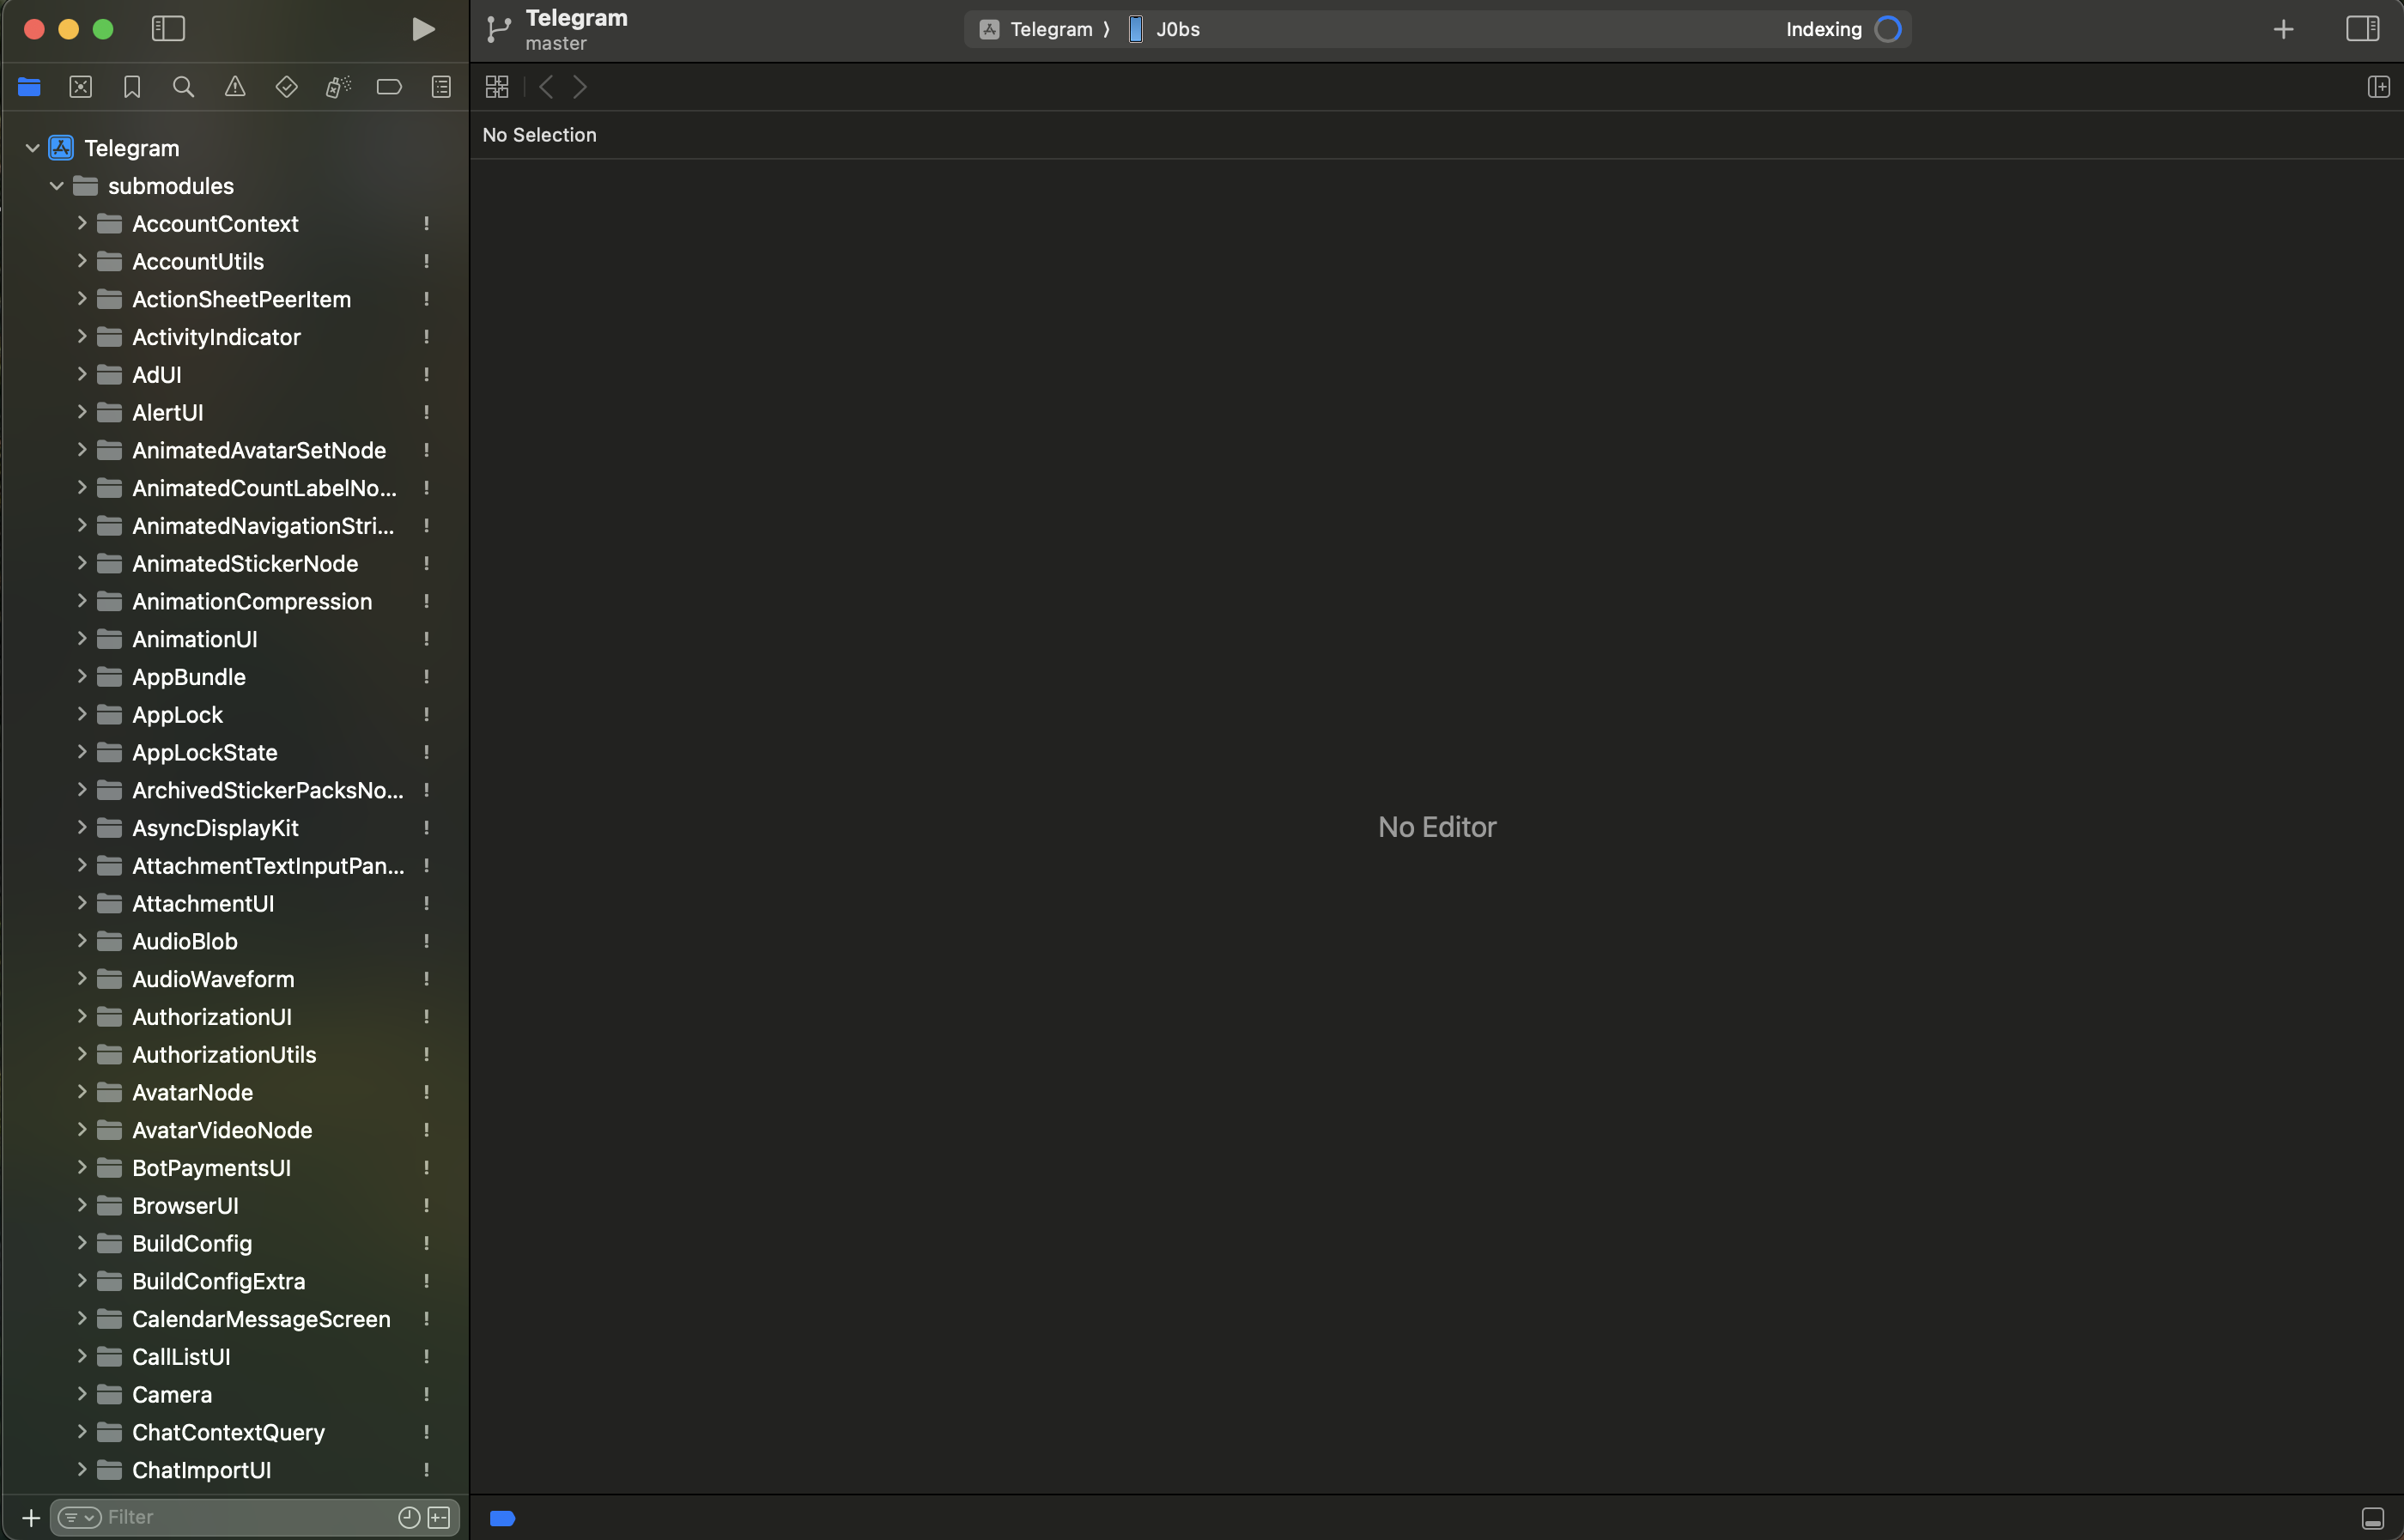This screenshot has height=1540, width=2404.
Task: Select the Camera folder
Action: (x=234, y=1394)
